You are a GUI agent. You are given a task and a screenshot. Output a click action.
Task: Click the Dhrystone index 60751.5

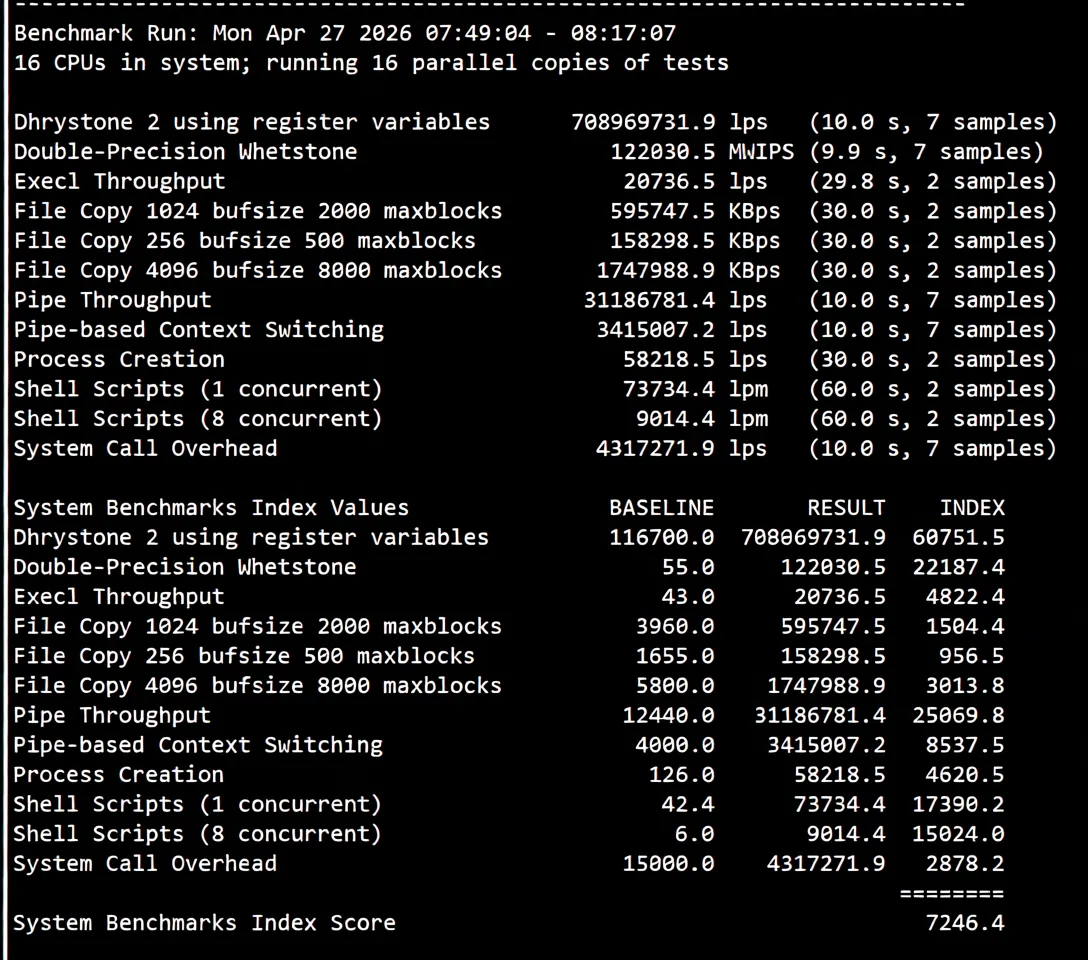coord(959,538)
